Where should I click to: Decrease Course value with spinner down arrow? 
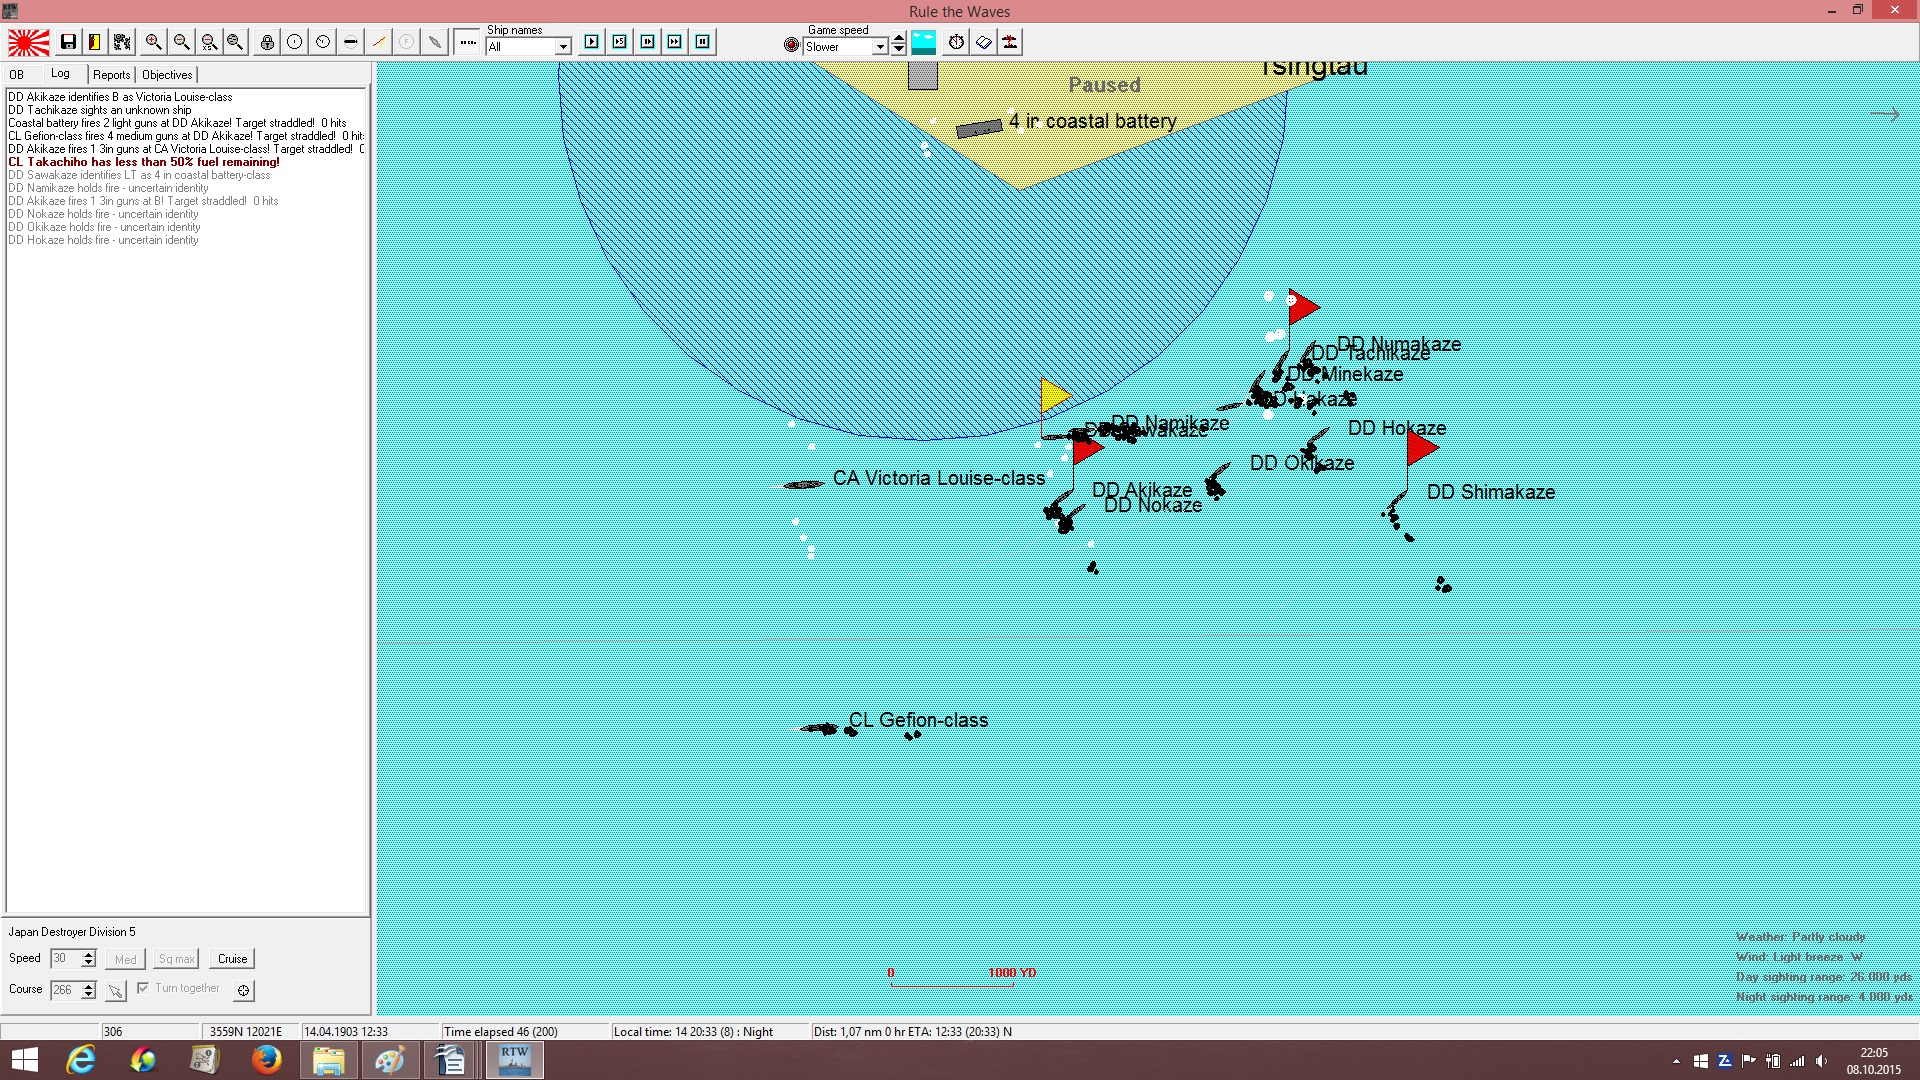[89, 994]
